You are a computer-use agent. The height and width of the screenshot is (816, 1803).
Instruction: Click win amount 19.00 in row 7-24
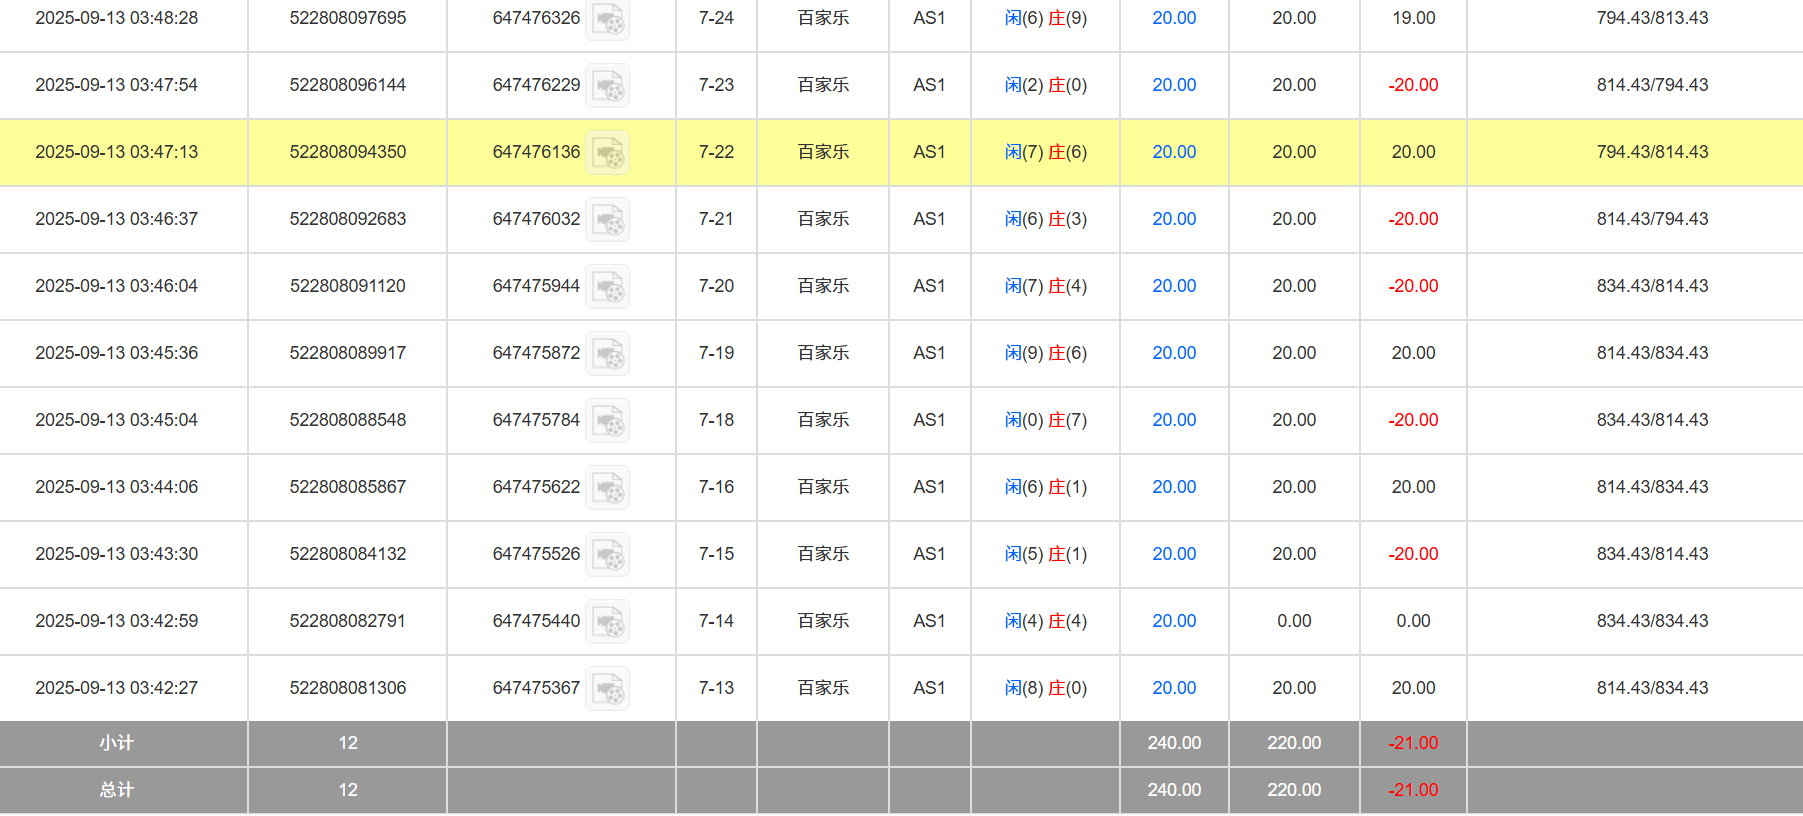point(1413,18)
